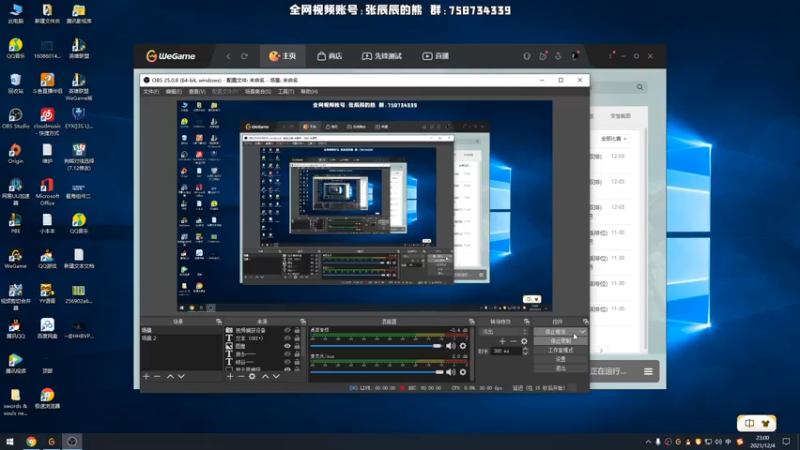Click the Windows Start button
This screenshot has height=450, width=800.
point(10,442)
